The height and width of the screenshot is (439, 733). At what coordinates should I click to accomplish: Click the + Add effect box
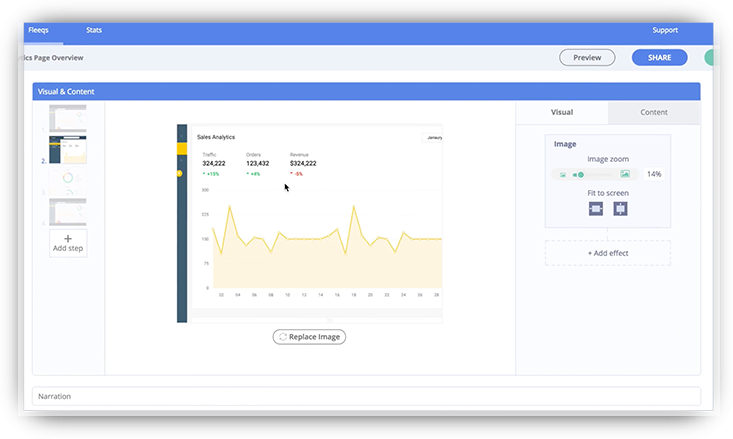[607, 253]
